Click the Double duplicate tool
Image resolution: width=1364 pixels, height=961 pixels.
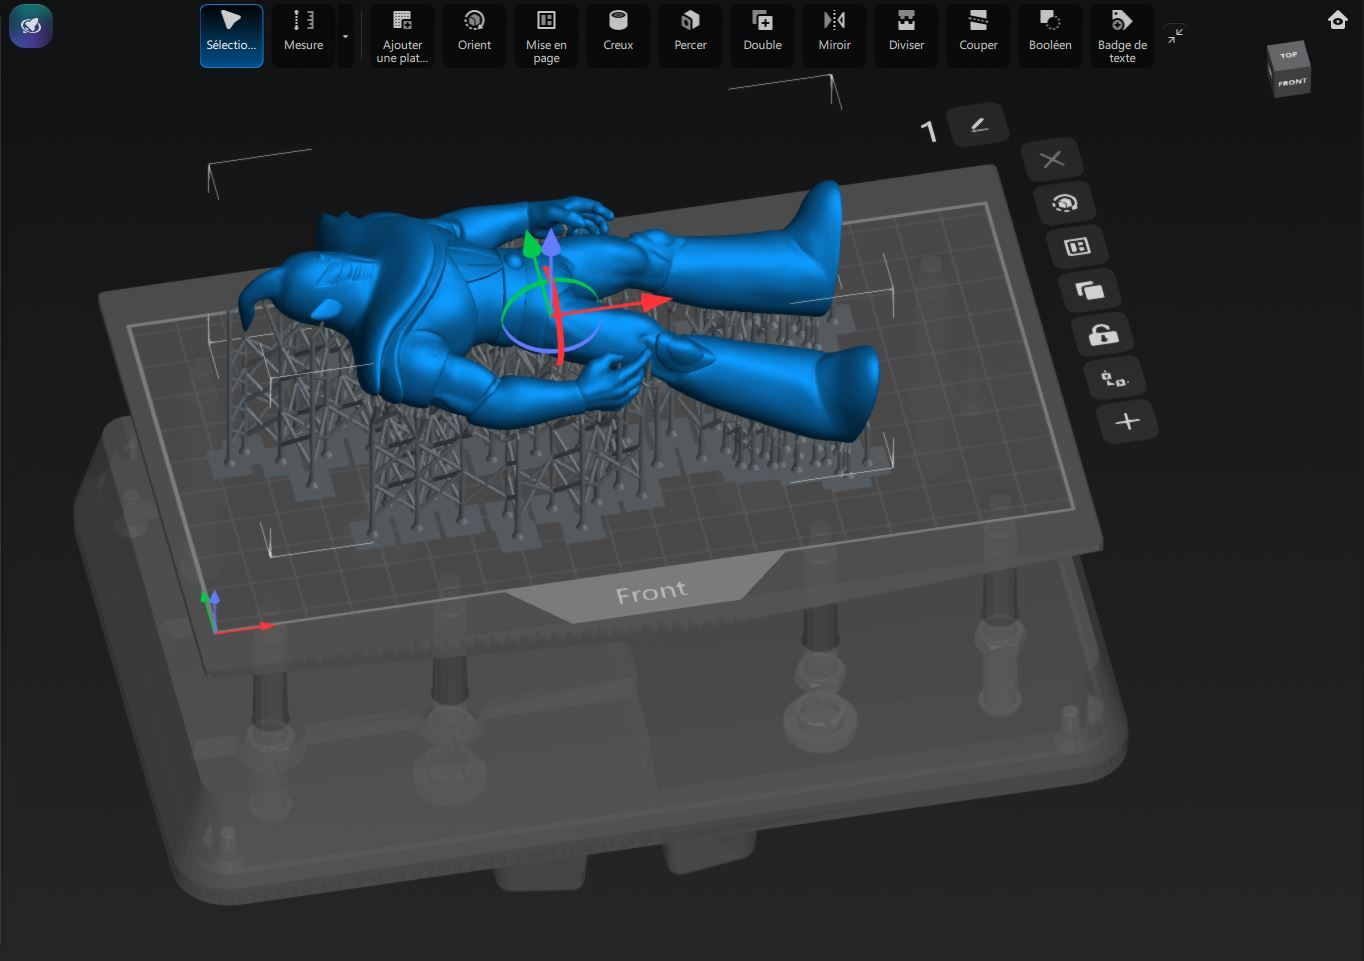(762, 36)
